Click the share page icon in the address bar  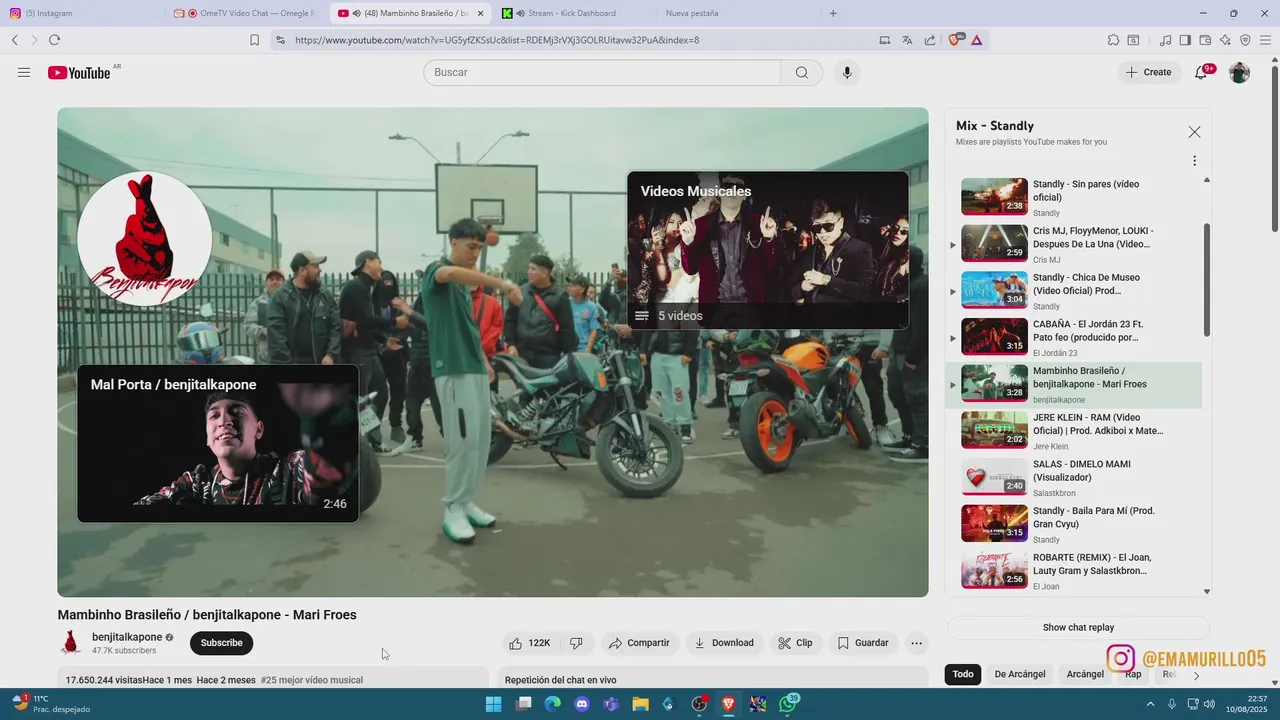[930, 40]
